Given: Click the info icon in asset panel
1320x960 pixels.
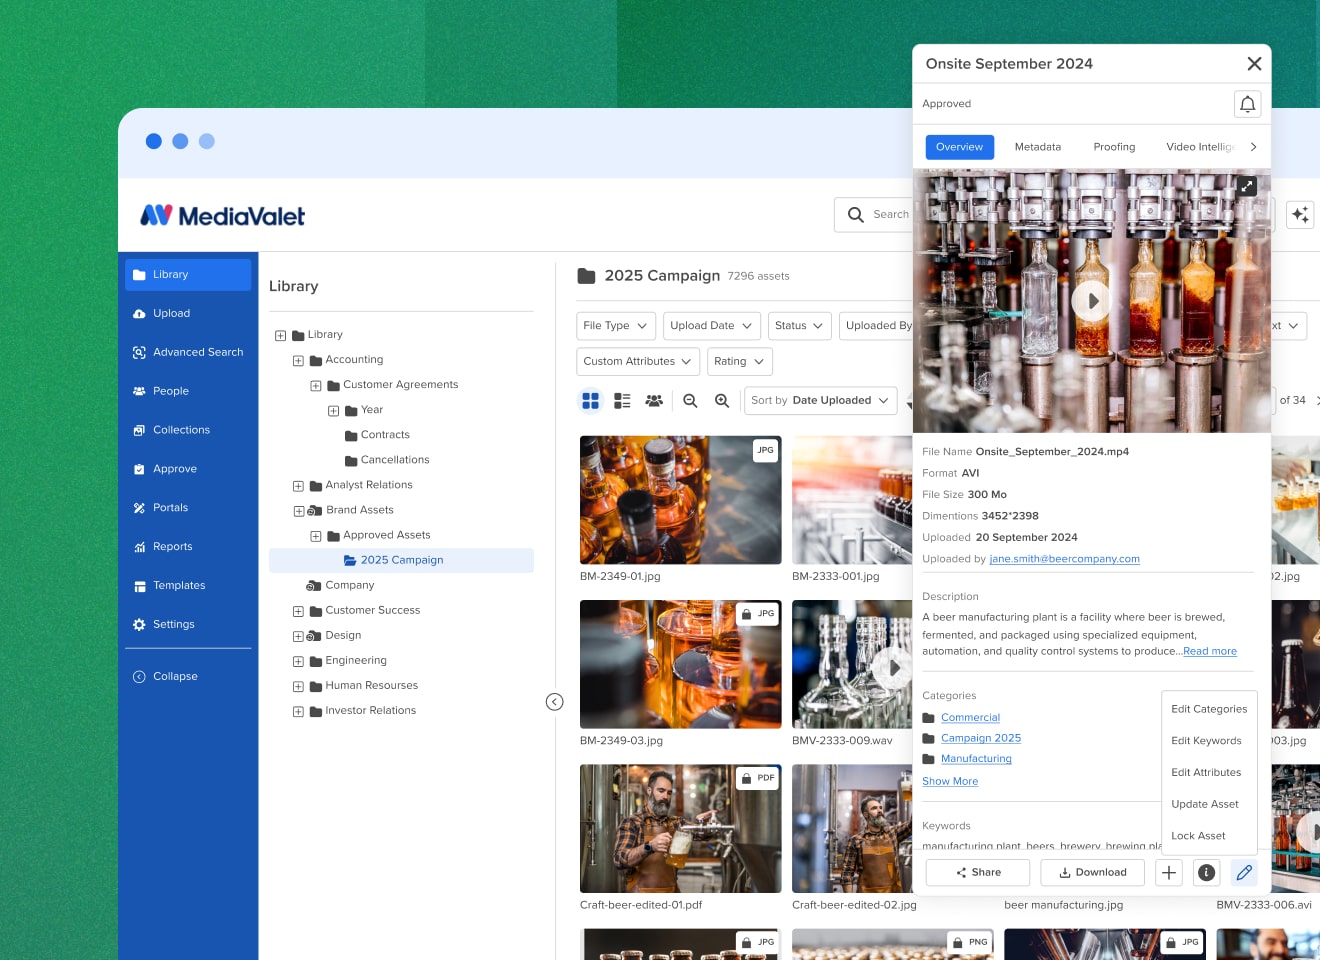Looking at the screenshot, I should coord(1207,873).
